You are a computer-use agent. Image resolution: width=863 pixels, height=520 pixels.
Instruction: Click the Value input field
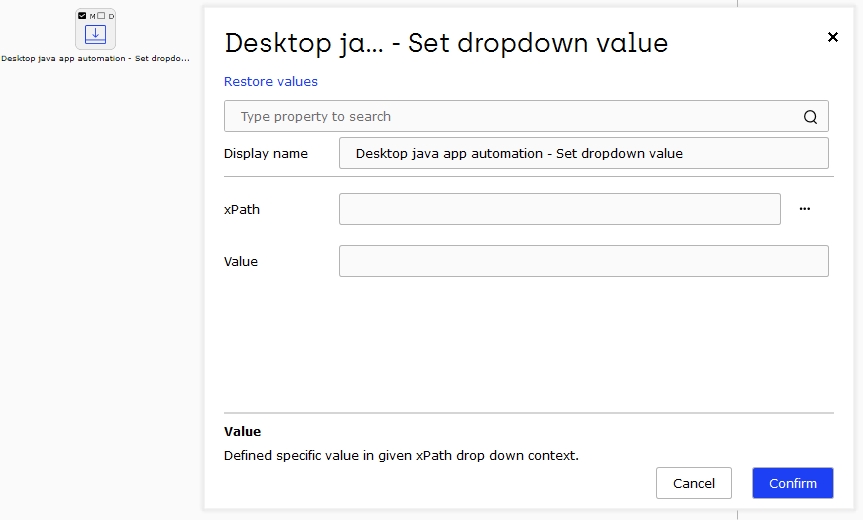584,261
